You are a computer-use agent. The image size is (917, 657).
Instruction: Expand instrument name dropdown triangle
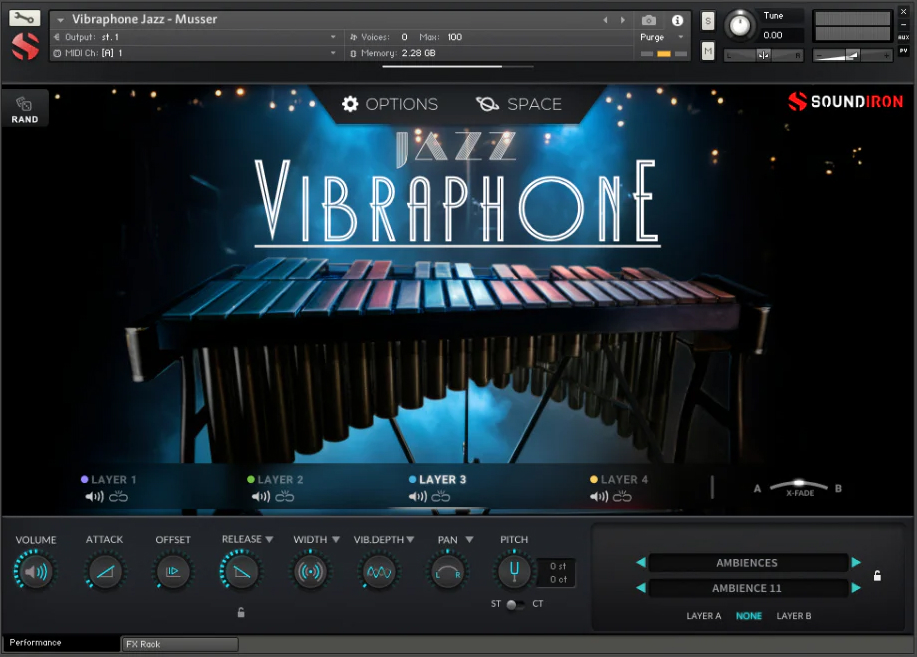60,20
